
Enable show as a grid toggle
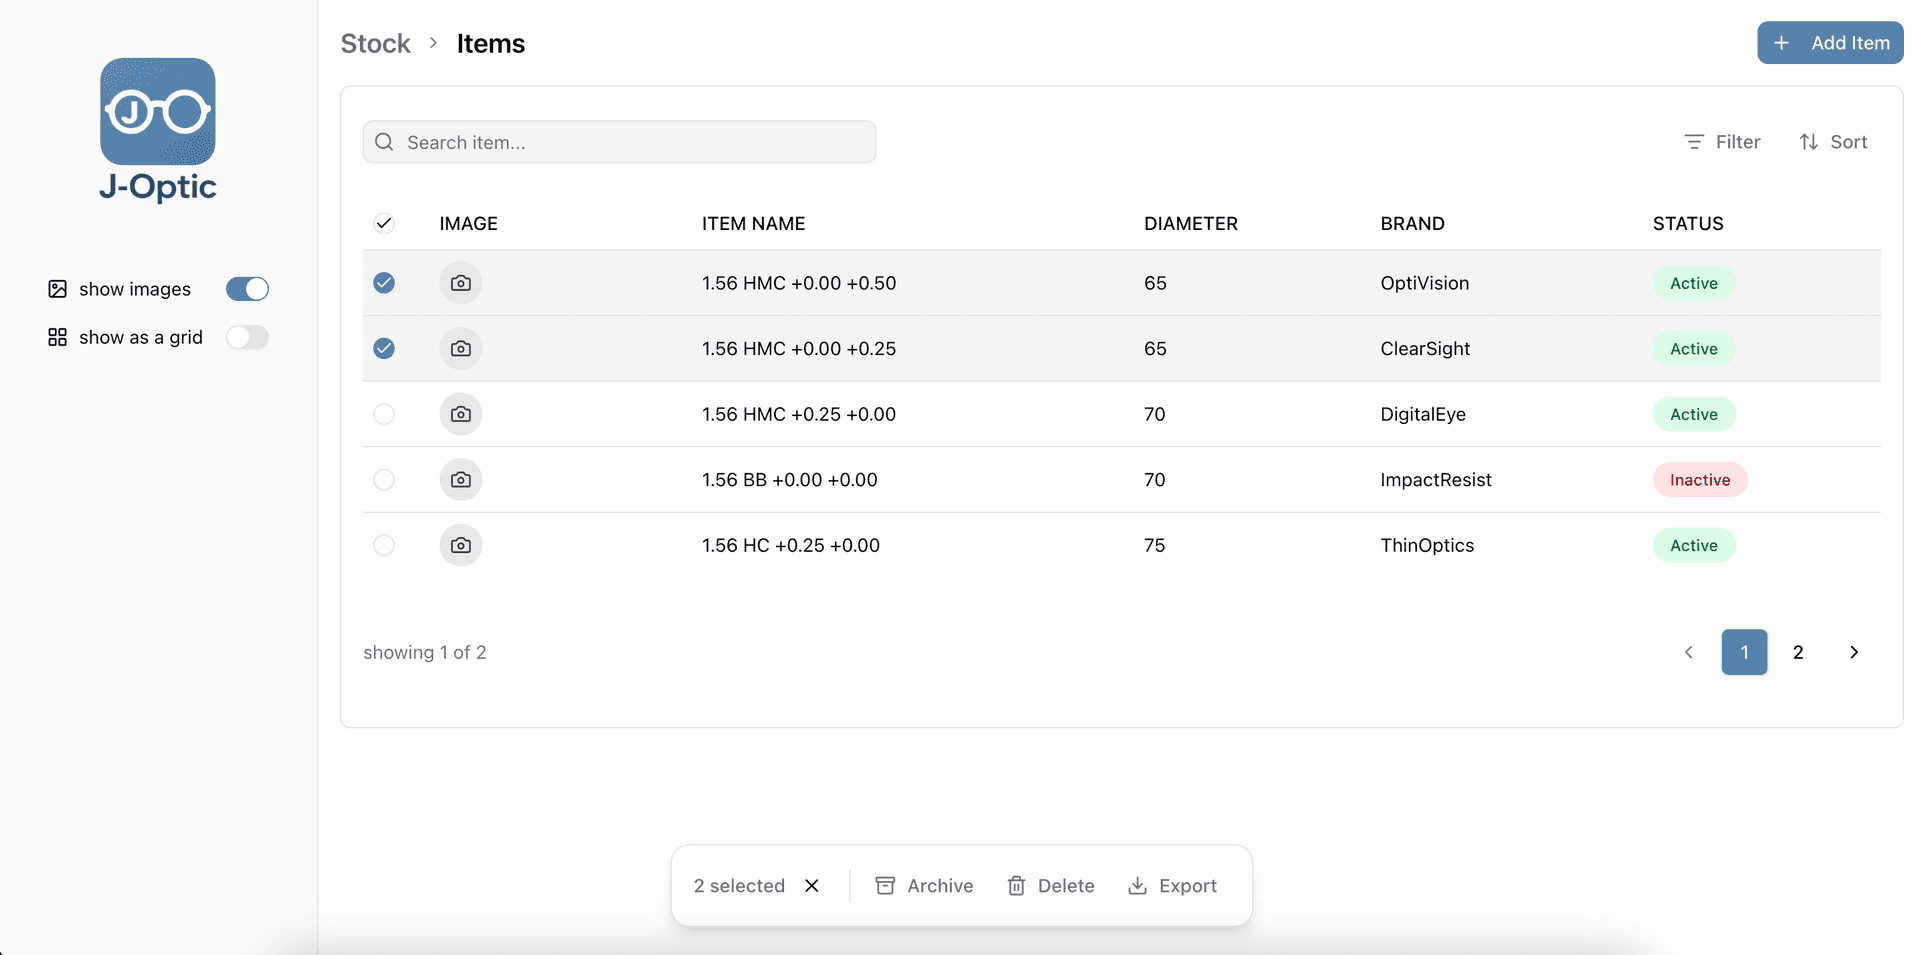tap(247, 337)
